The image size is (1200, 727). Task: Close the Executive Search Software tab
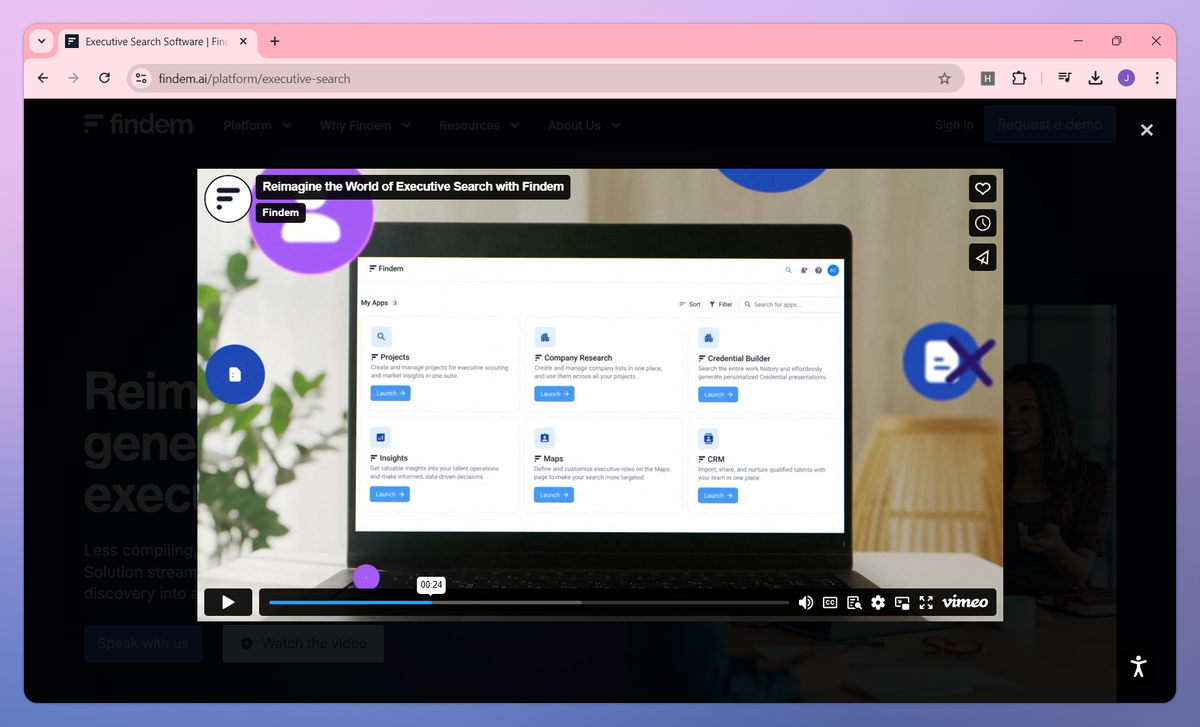(243, 42)
